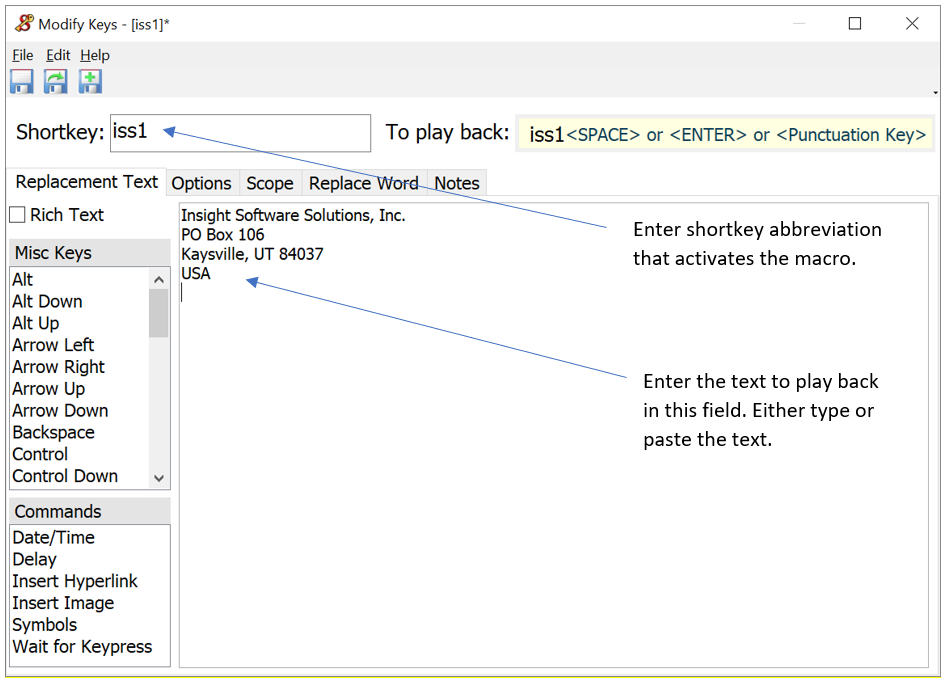Select Backspace in Misc Keys list
Screen dimensions: 946x682
point(53,432)
